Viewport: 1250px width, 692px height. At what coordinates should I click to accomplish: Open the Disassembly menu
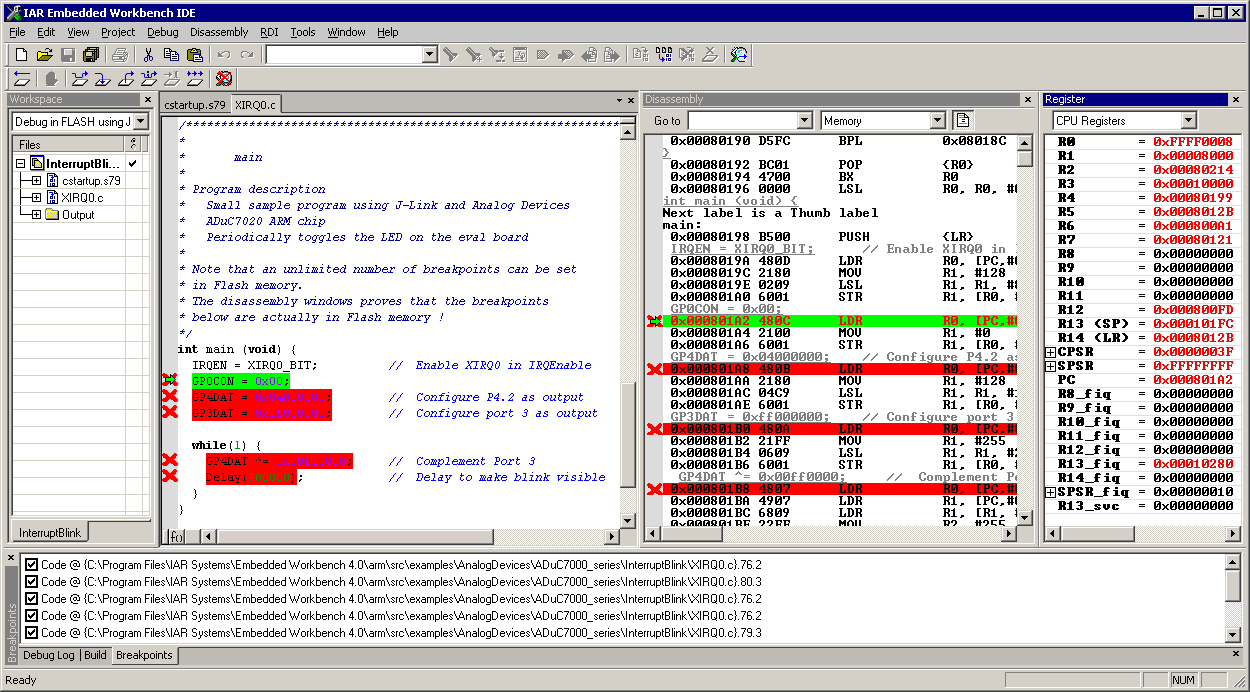point(219,32)
